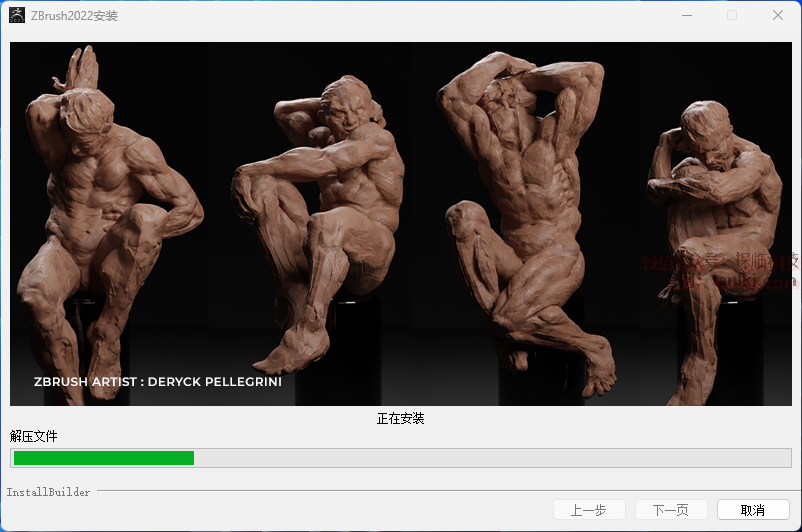Click the InstallBuilder text label

tap(48, 492)
